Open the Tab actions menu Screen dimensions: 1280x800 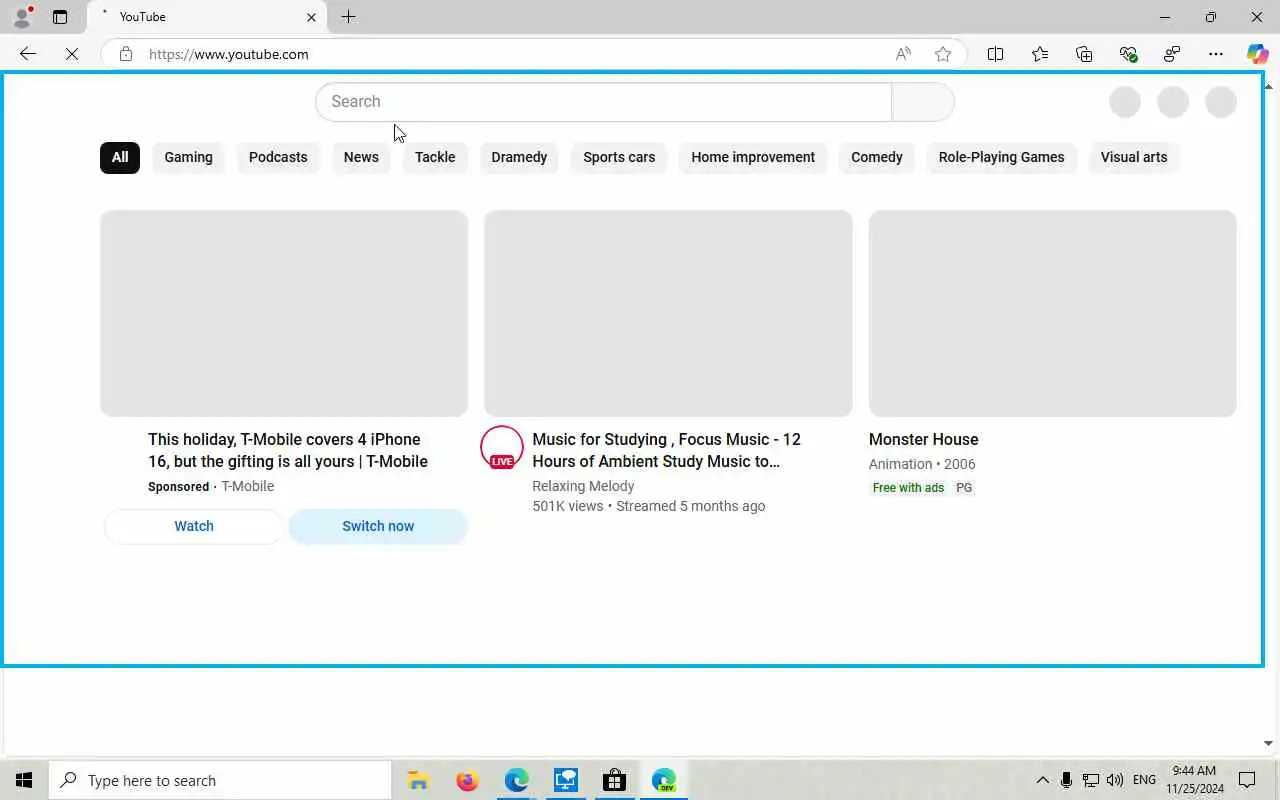[x=60, y=17]
